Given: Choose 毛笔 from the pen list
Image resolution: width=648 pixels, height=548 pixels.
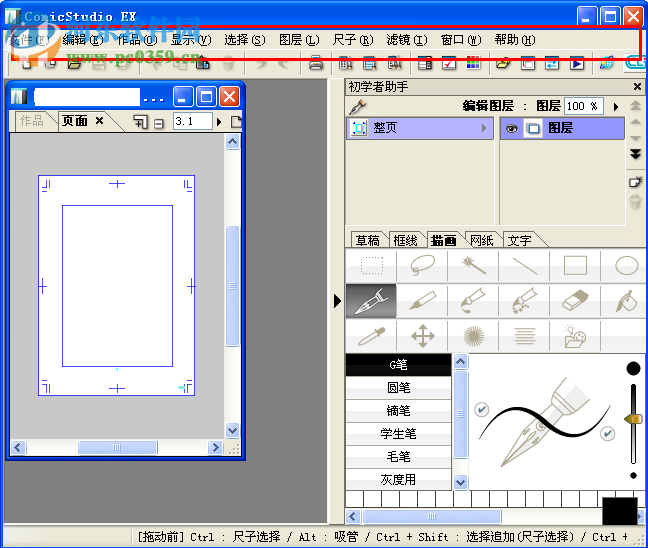Looking at the screenshot, I should (x=398, y=457).
